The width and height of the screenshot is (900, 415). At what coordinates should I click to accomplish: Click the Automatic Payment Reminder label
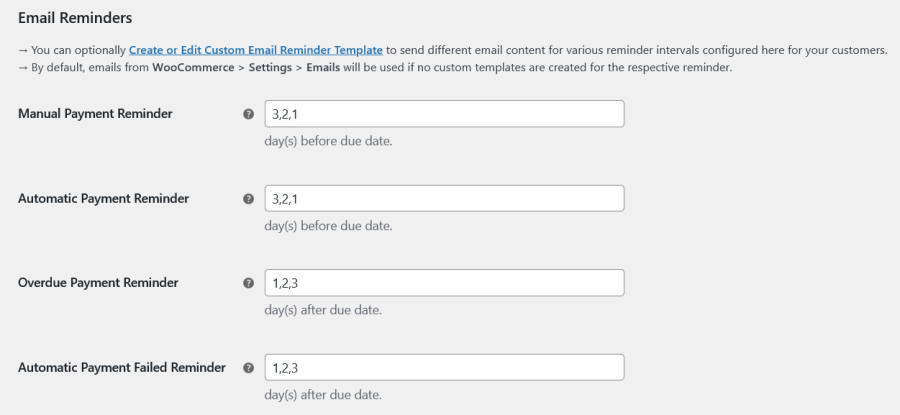click(x=103, y=199)
